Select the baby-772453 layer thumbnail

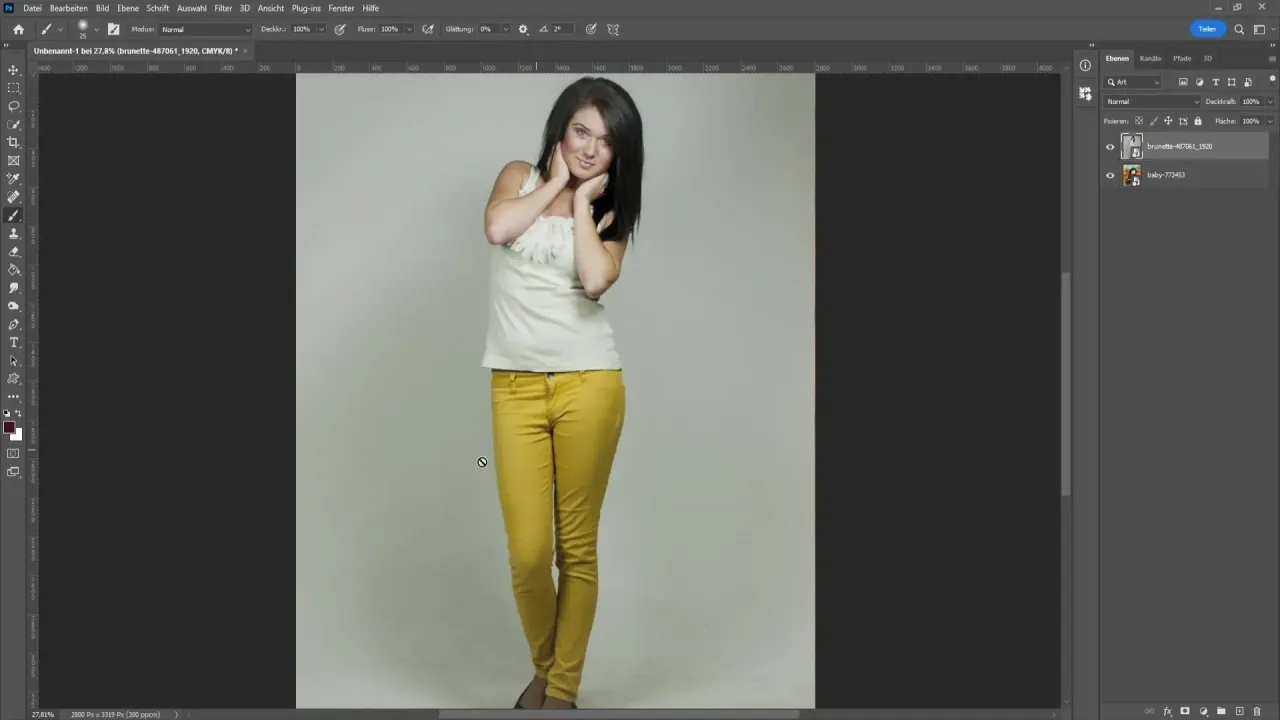click(x=1132, y=175)
